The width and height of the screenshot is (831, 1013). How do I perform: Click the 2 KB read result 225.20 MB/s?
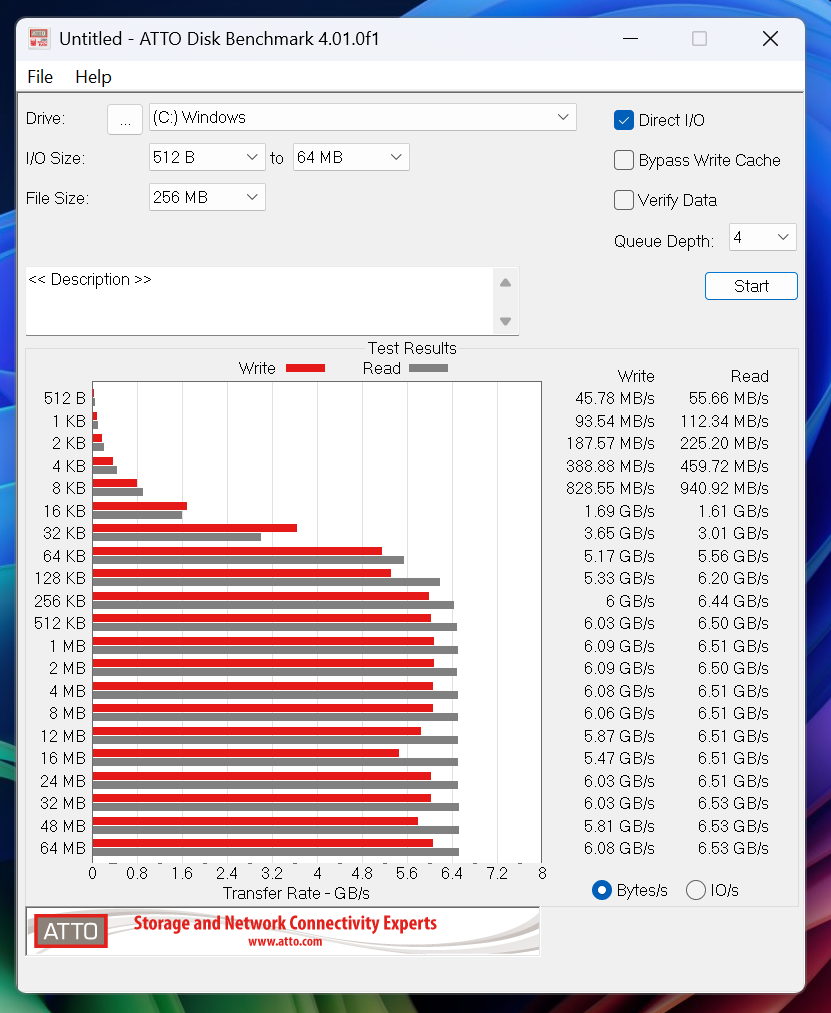[724, 444]
